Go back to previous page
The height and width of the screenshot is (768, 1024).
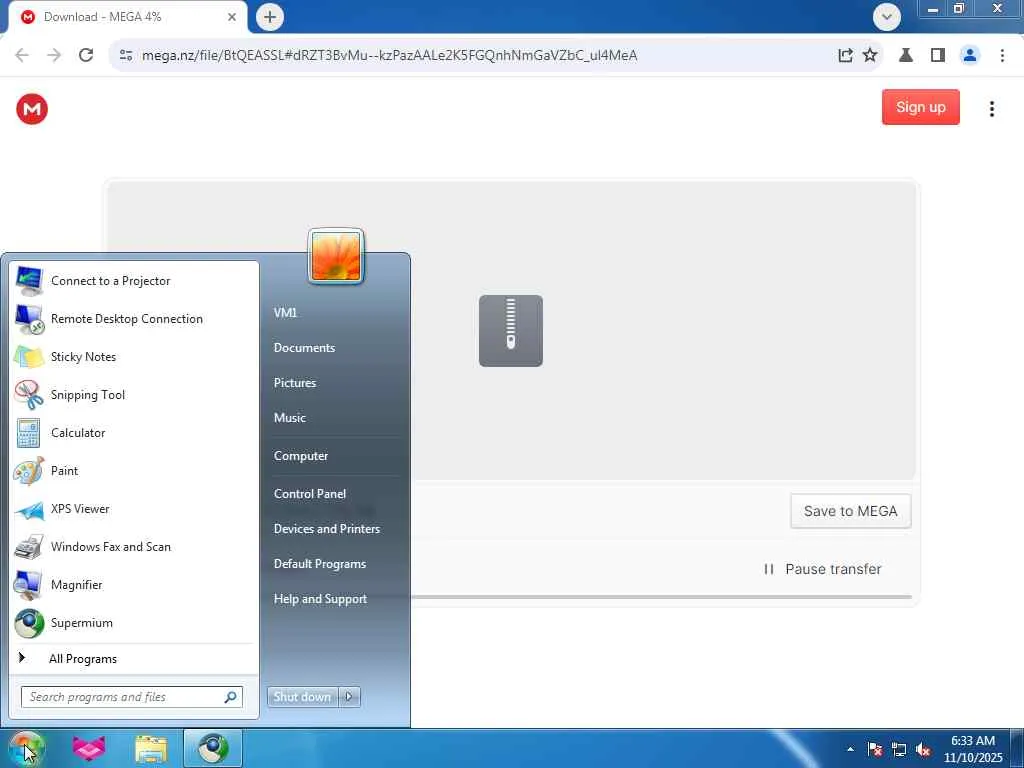point(22,55)
